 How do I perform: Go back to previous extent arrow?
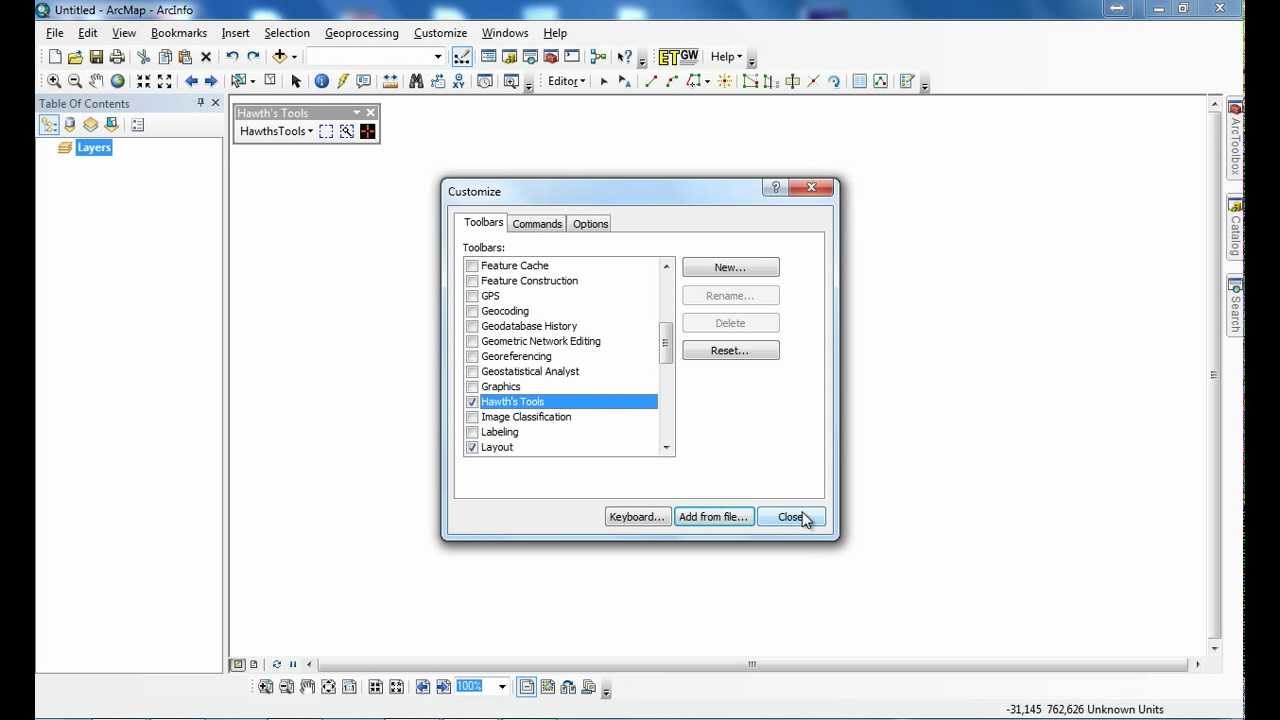[x=191, y=82]
